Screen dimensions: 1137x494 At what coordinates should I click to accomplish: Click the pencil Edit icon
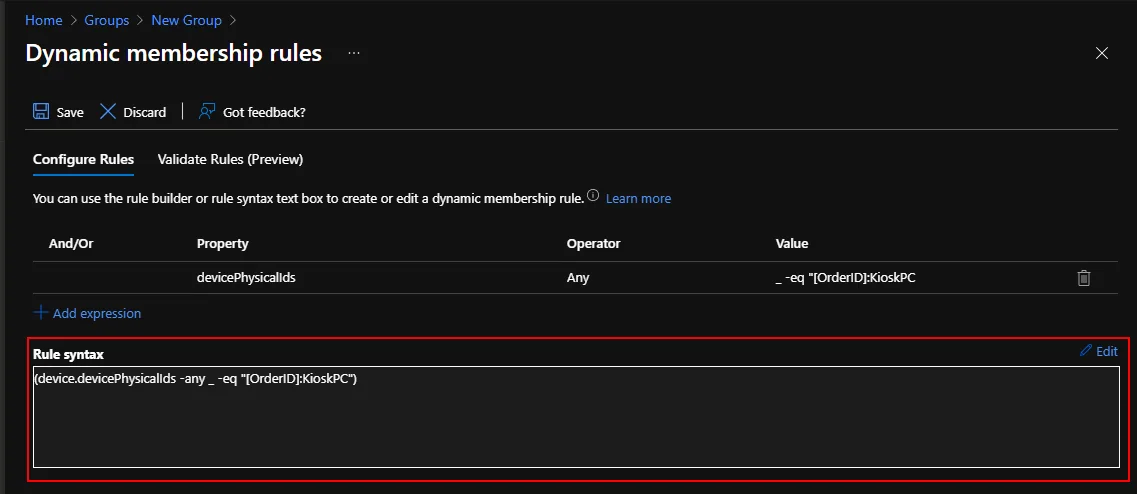1086,351
